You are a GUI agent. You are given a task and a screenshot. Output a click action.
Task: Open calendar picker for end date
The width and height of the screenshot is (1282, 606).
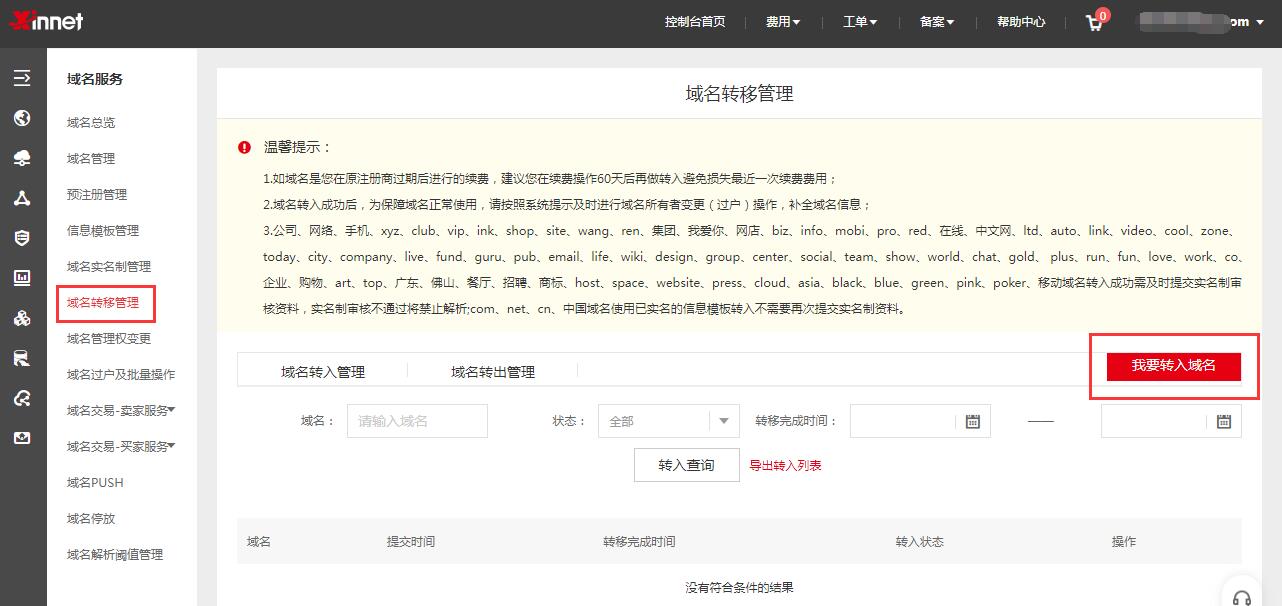pos(1223,422)
